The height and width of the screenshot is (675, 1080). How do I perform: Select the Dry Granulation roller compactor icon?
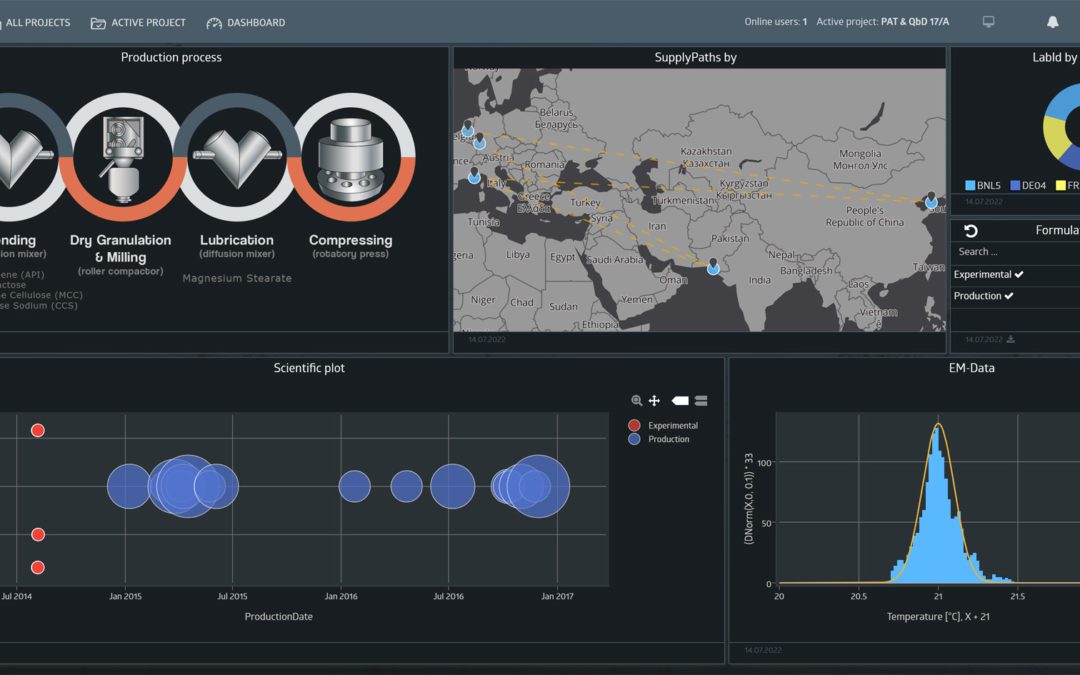pyautogui.click(x=123, y=158)
